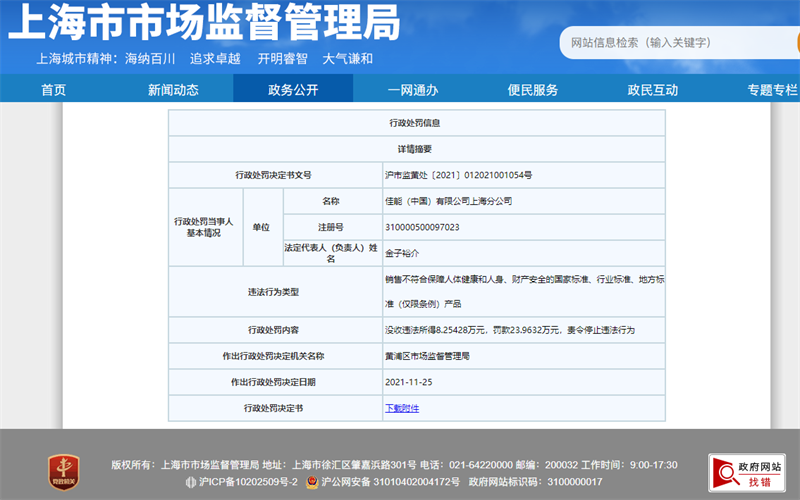
Task: Click the 详情摘要 section heading row
Action: (x=415, y=148)
